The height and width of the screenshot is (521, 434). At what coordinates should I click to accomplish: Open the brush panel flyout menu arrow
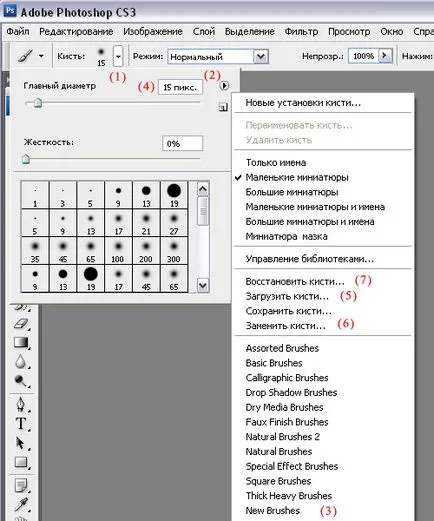click(x=224, y=86)
